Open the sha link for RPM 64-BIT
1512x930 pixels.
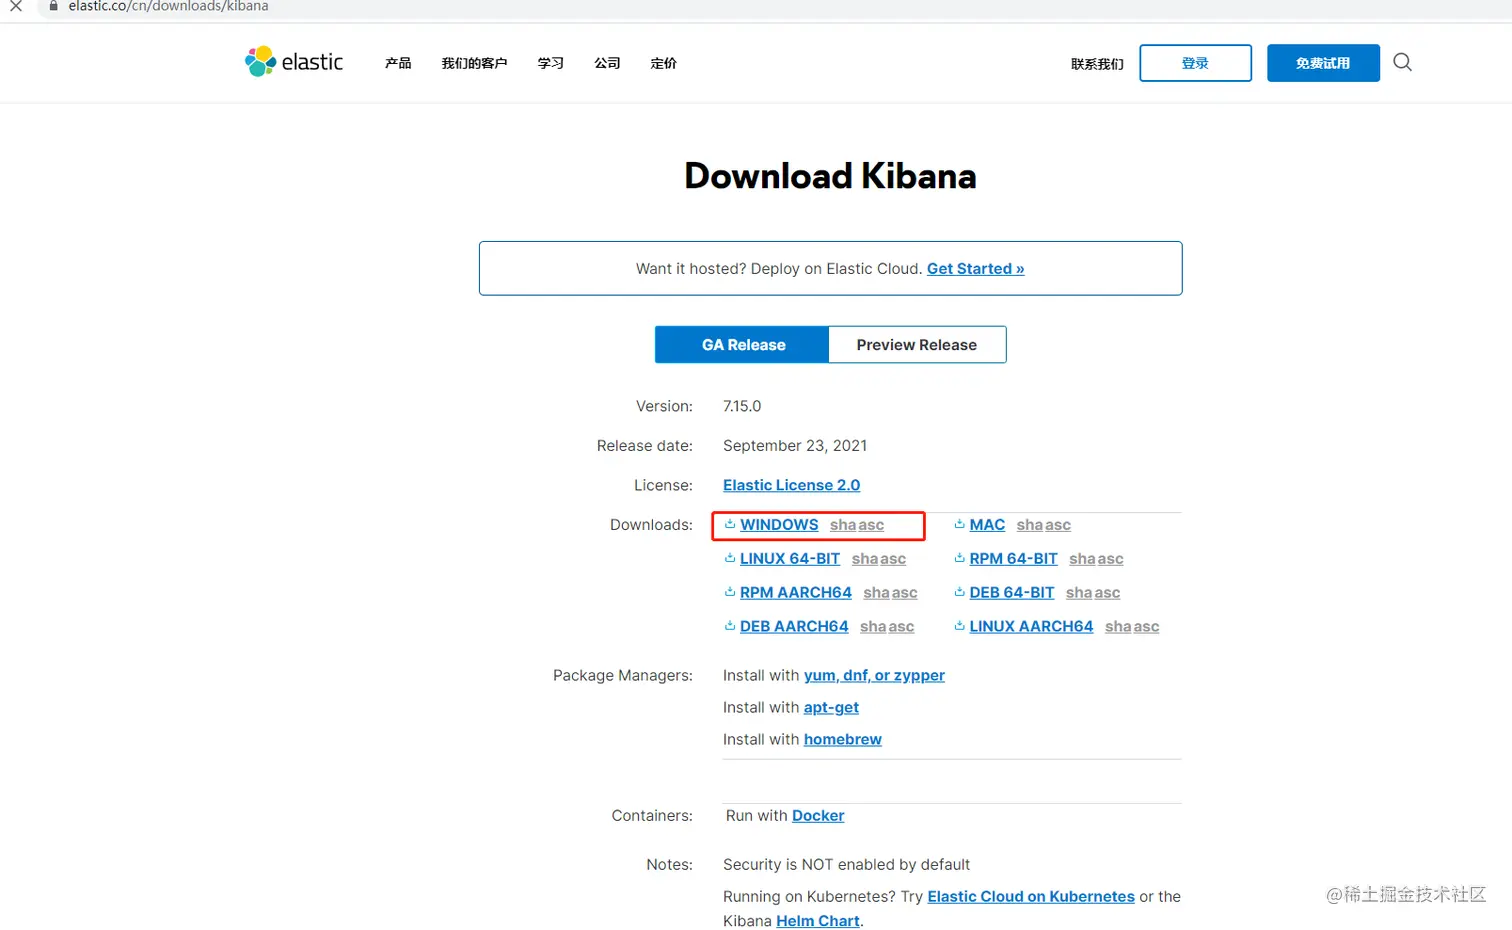(1082, 559)
